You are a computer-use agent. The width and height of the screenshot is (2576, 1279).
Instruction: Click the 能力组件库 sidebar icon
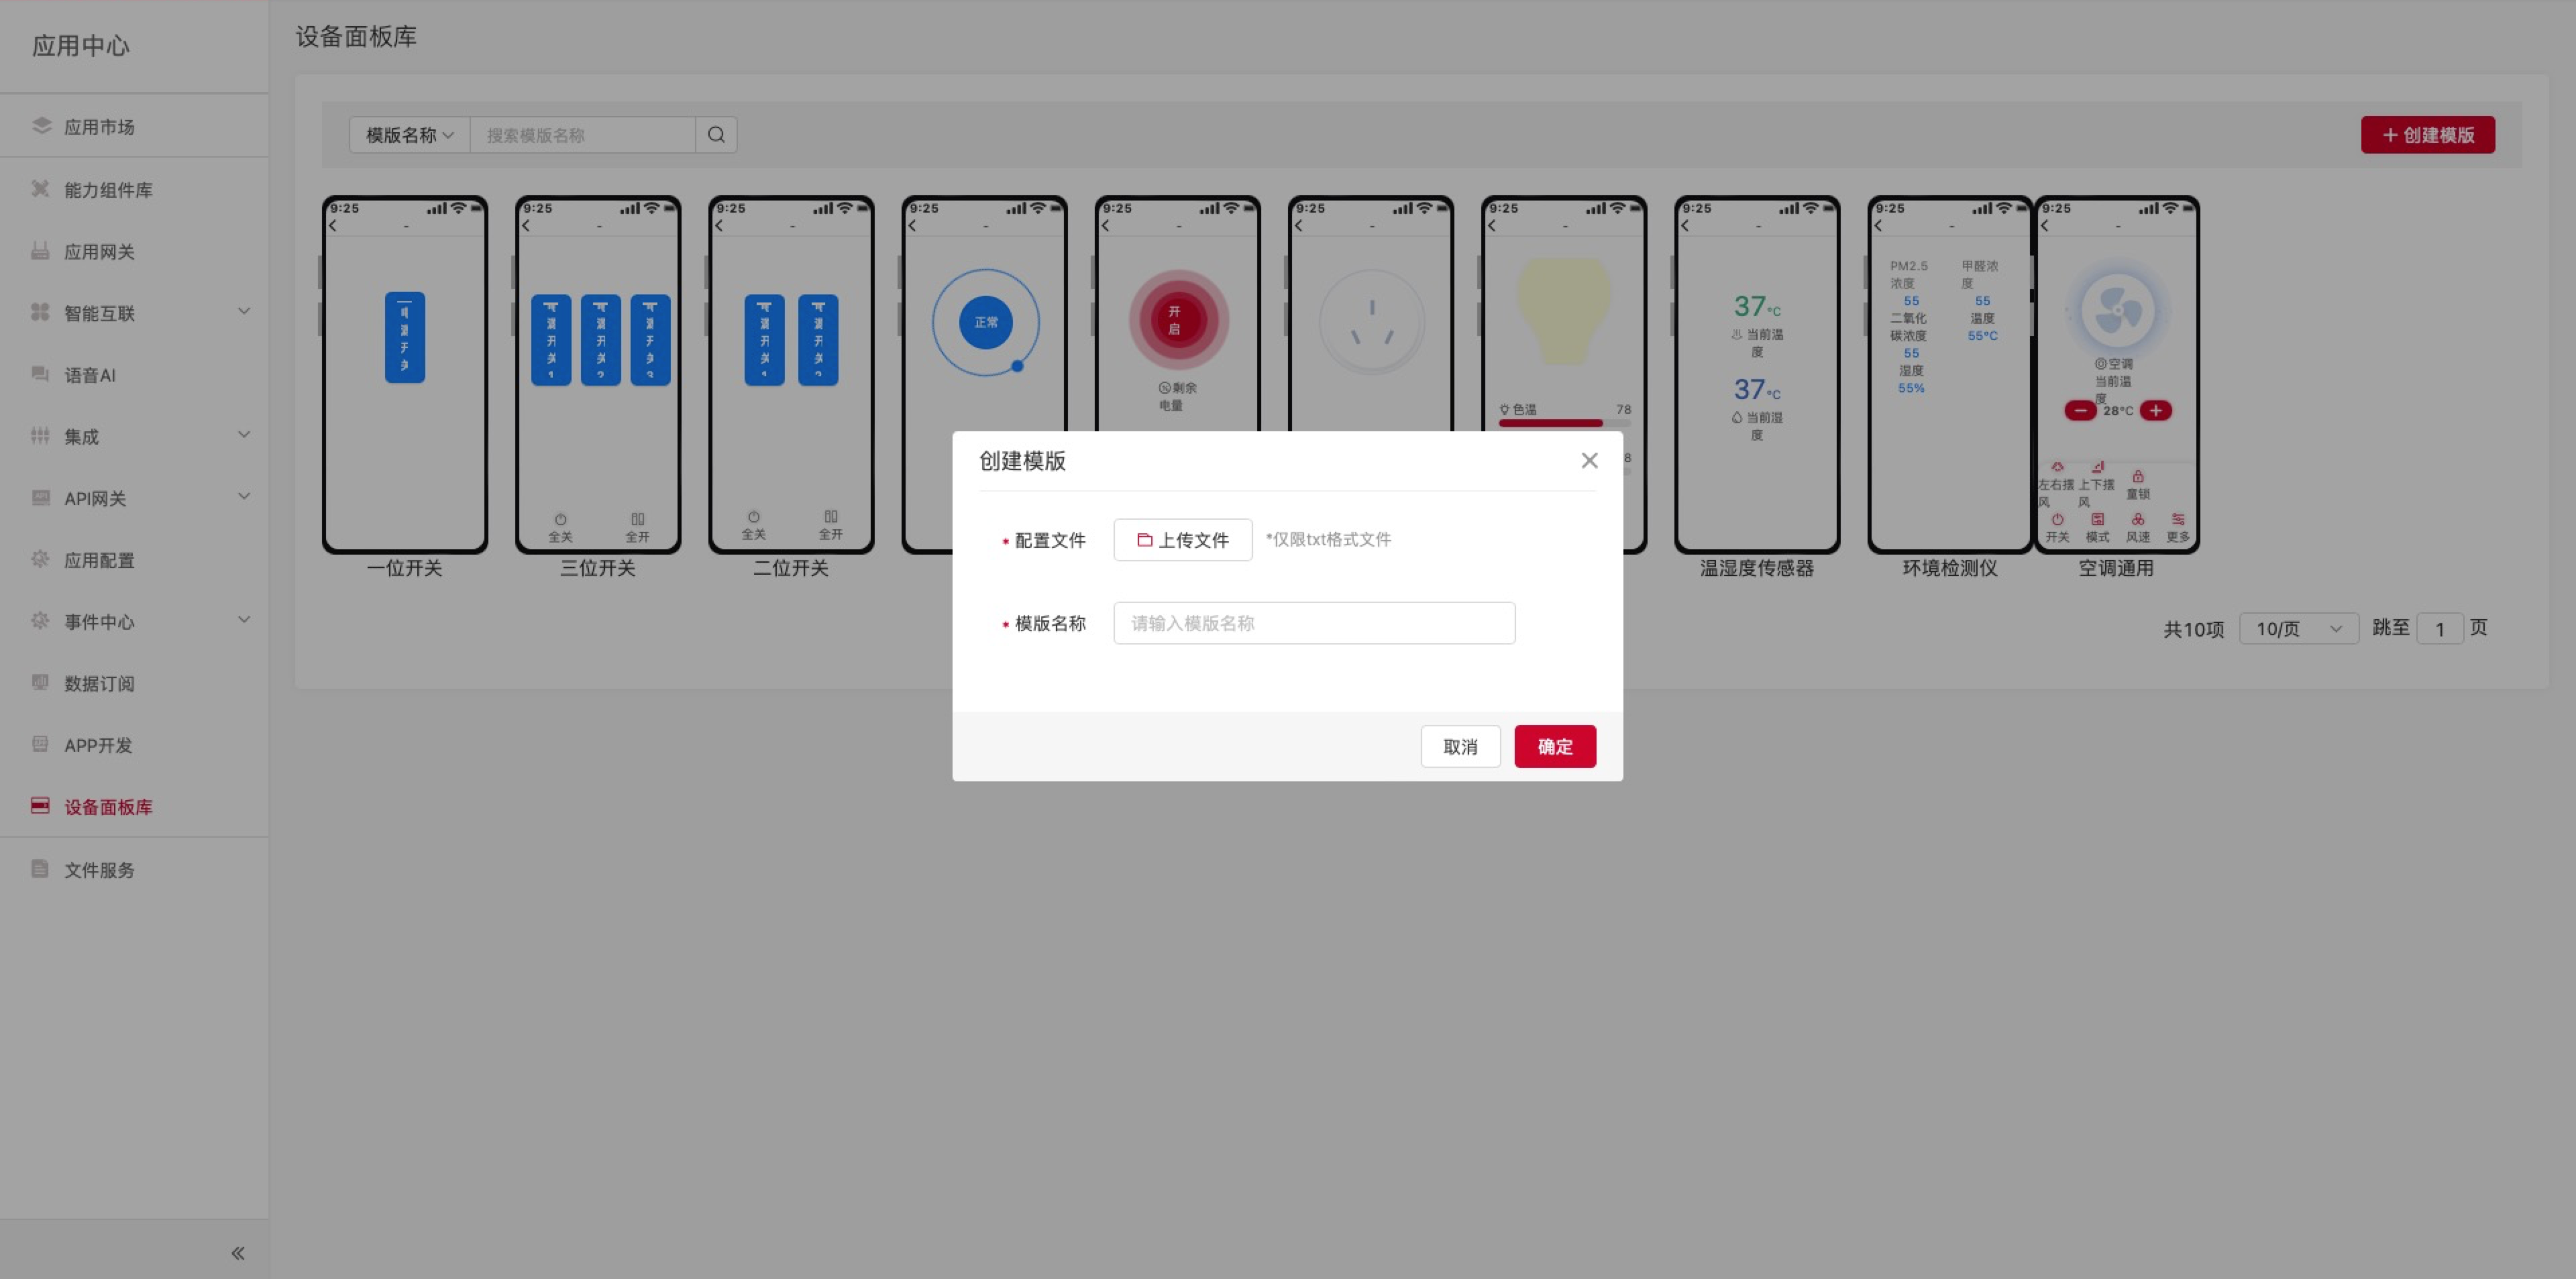coord(41,189)
